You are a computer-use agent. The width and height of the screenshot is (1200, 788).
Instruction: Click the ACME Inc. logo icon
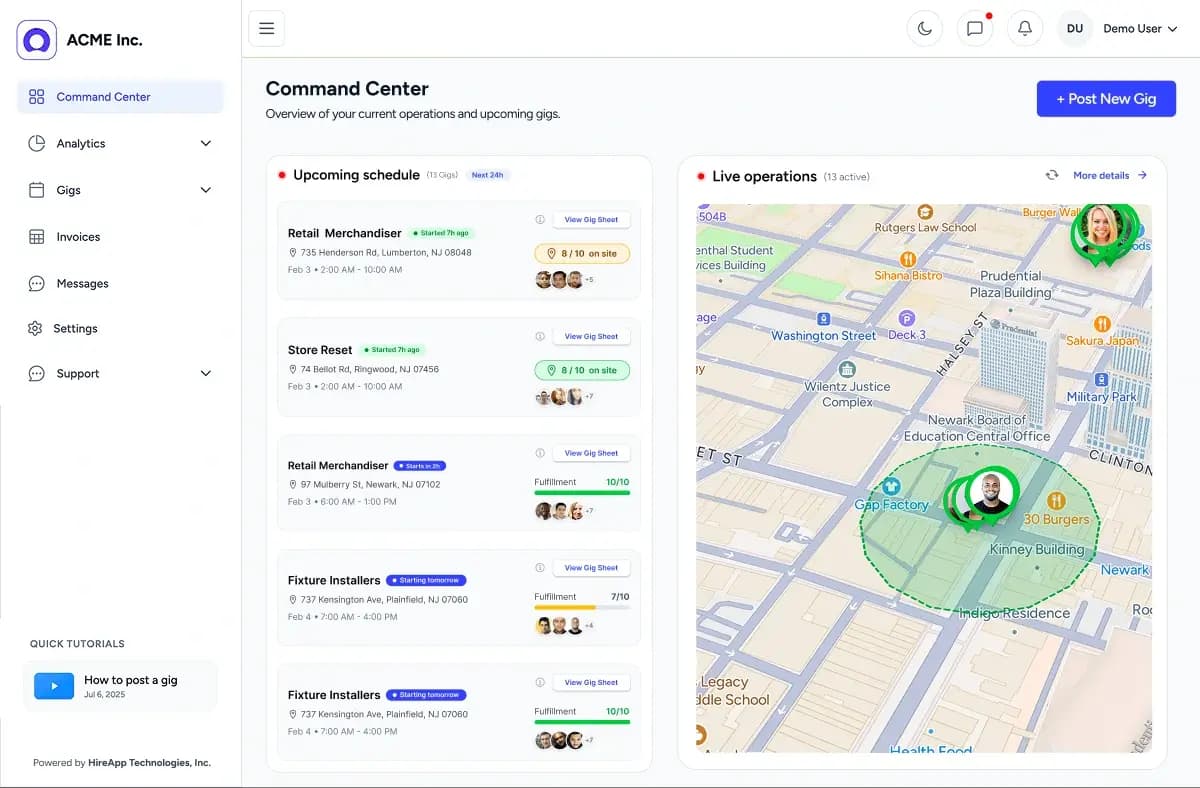(37, 40)
